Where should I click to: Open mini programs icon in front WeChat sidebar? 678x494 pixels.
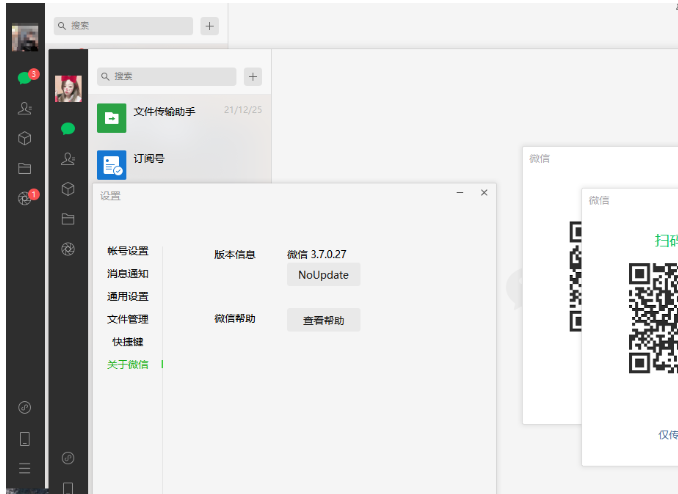pos(68,458)
